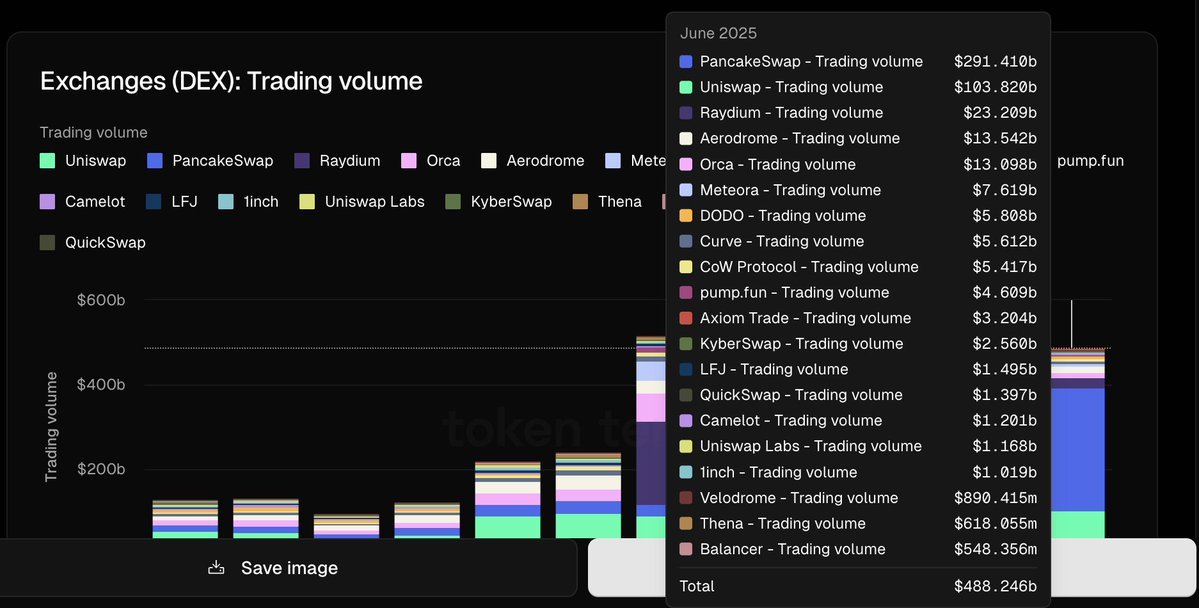Click the Balancer - Trading volume tooltip row

pyautogui.click(x=858, y=549)
